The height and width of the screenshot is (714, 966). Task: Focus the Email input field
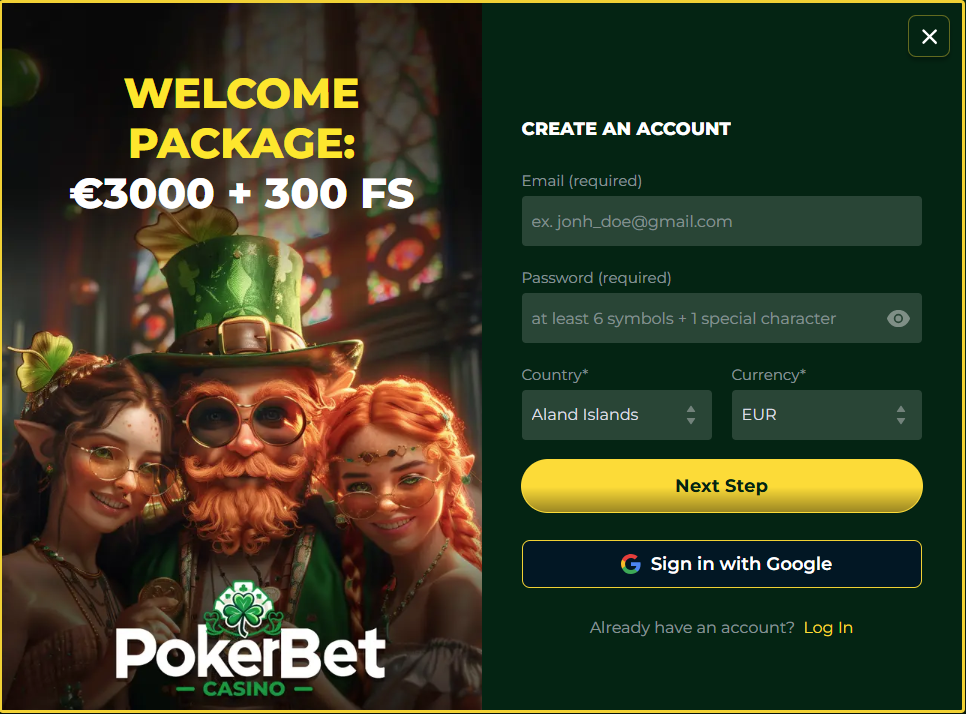(x=721, y=221)
